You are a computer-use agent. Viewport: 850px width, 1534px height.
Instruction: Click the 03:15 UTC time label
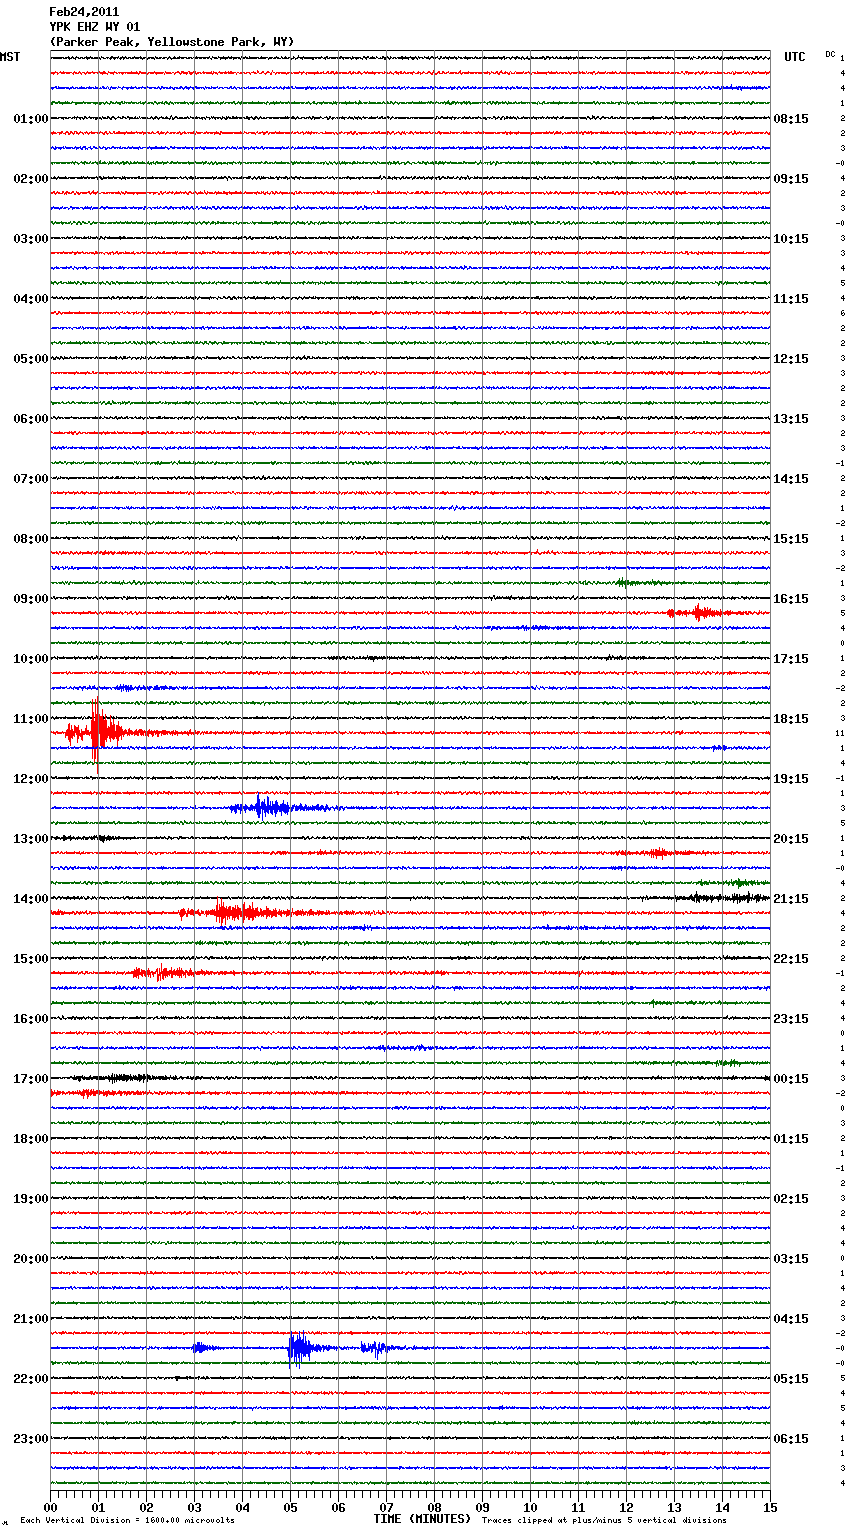(791, 1259)
